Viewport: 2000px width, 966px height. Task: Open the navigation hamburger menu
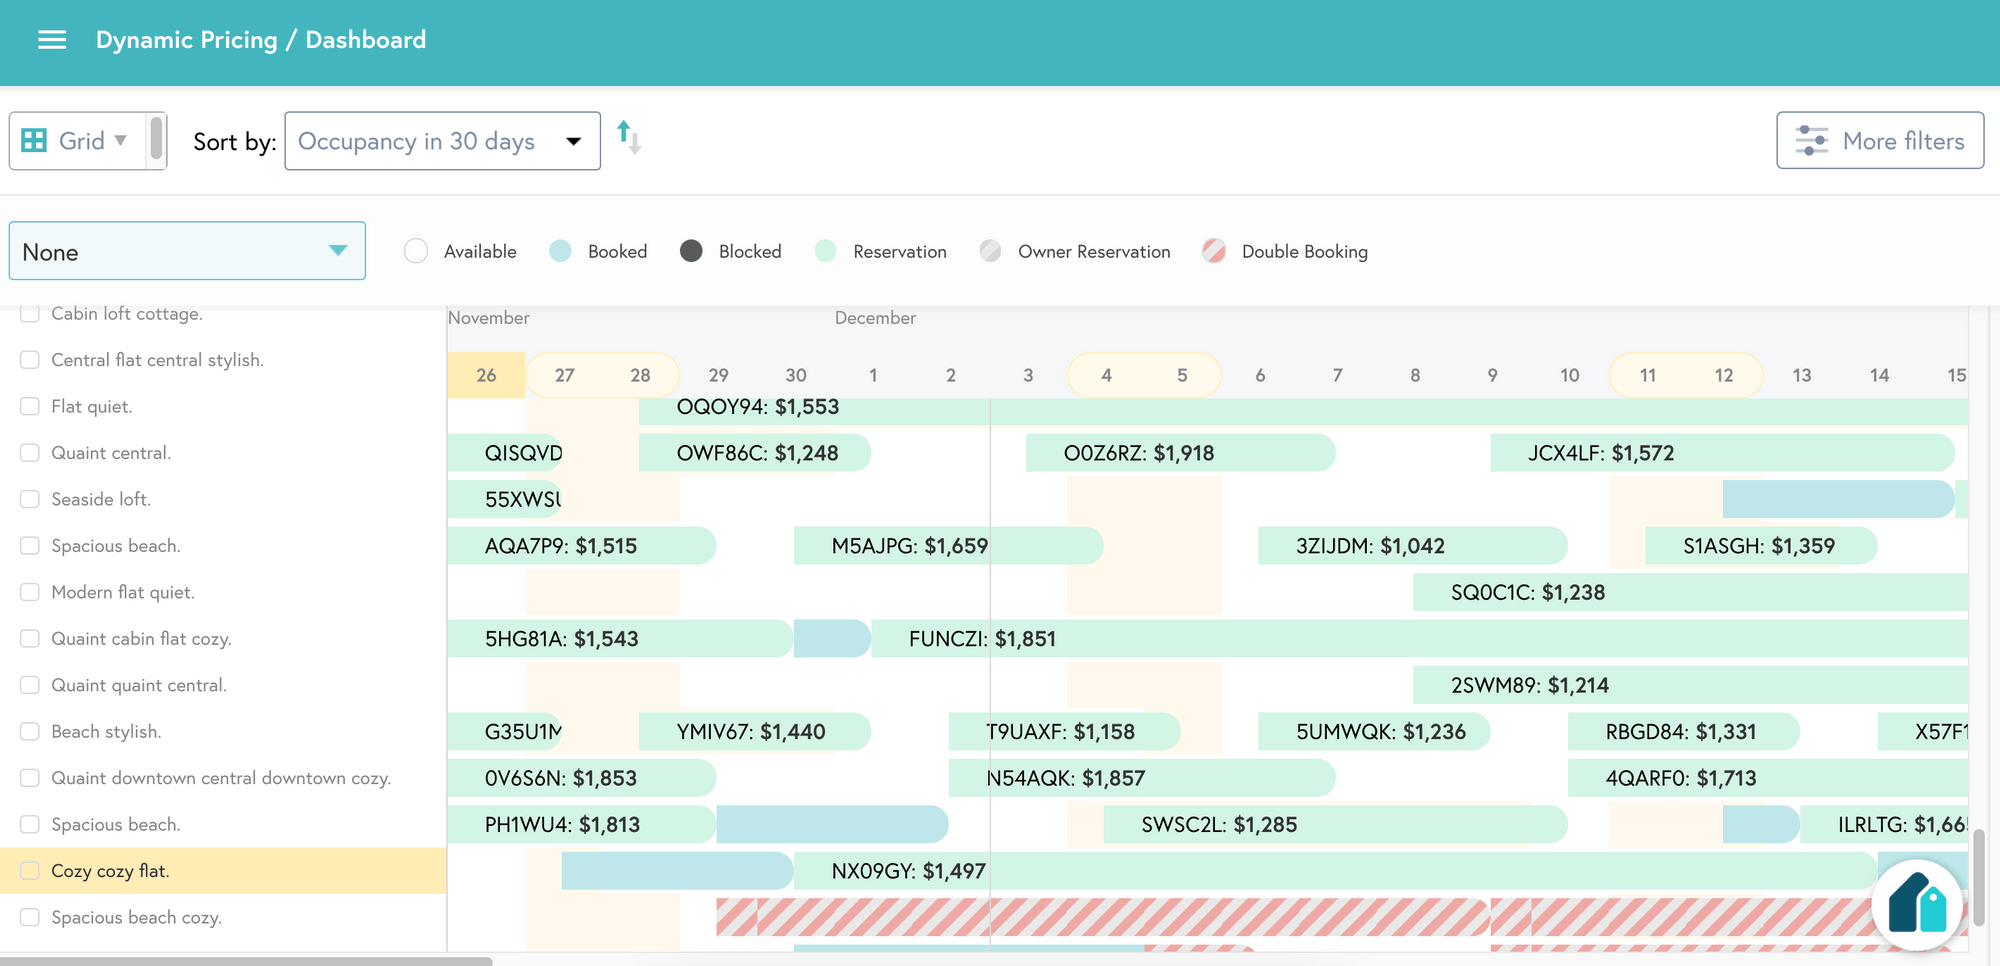(x=52, y=40)
